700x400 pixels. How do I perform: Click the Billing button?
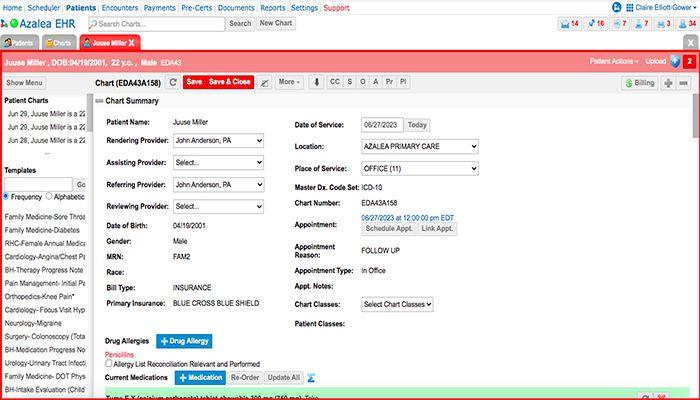(x=640, y=83)
